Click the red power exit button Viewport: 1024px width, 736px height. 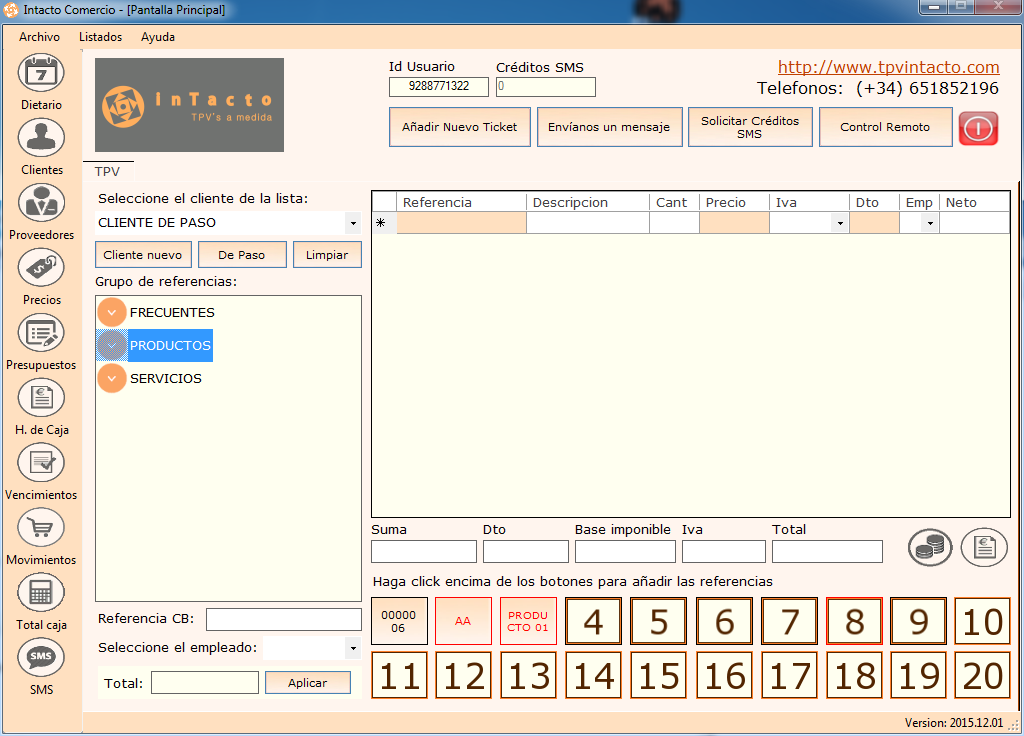click(x=978, y=128)
